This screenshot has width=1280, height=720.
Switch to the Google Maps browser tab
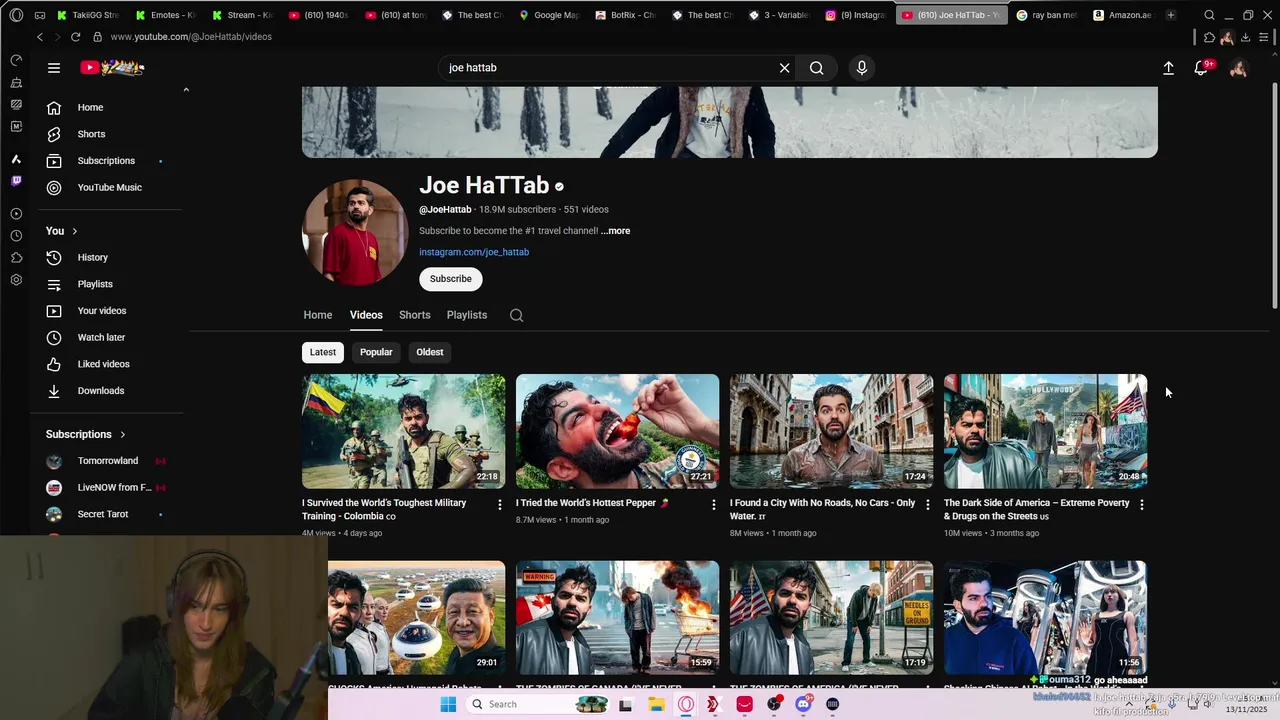[549, 15]
